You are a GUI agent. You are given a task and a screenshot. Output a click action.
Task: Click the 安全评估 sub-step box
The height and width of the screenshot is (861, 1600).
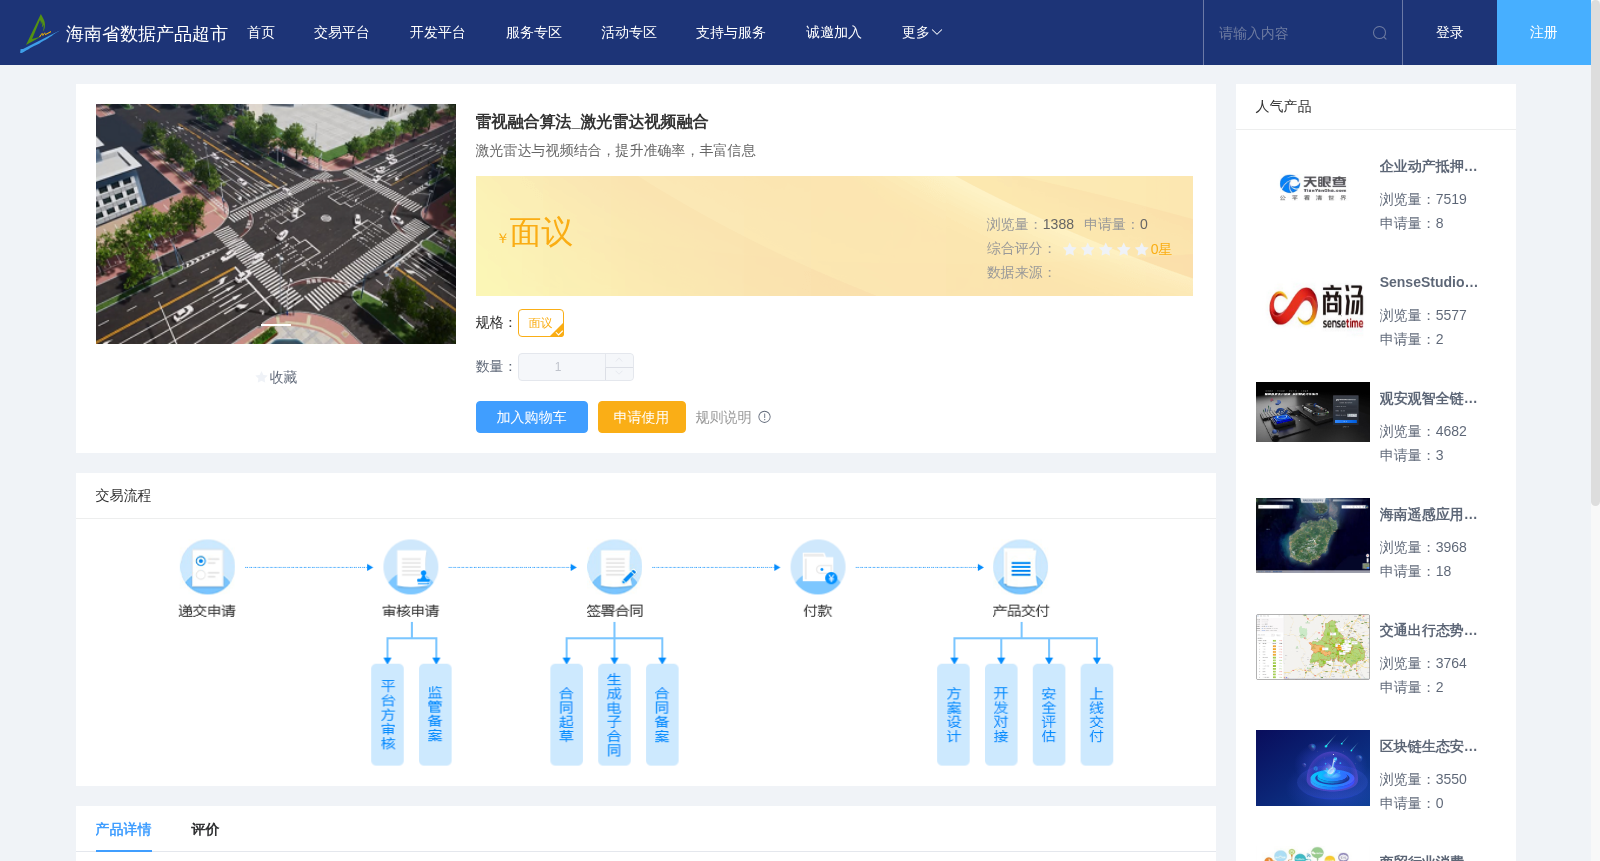(x=1049, y=714)
